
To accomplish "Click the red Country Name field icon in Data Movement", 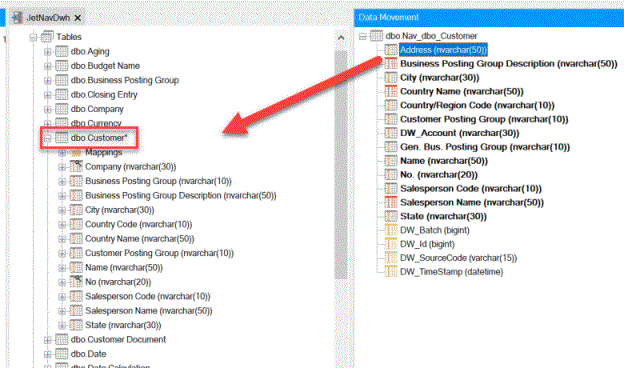I will coord(391,92).
